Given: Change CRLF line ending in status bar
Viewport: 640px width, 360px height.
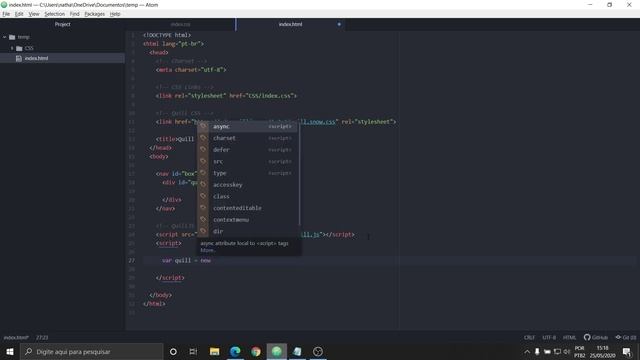Looking at the screenshot, I should pyautogui.click(x=529, y=338).
